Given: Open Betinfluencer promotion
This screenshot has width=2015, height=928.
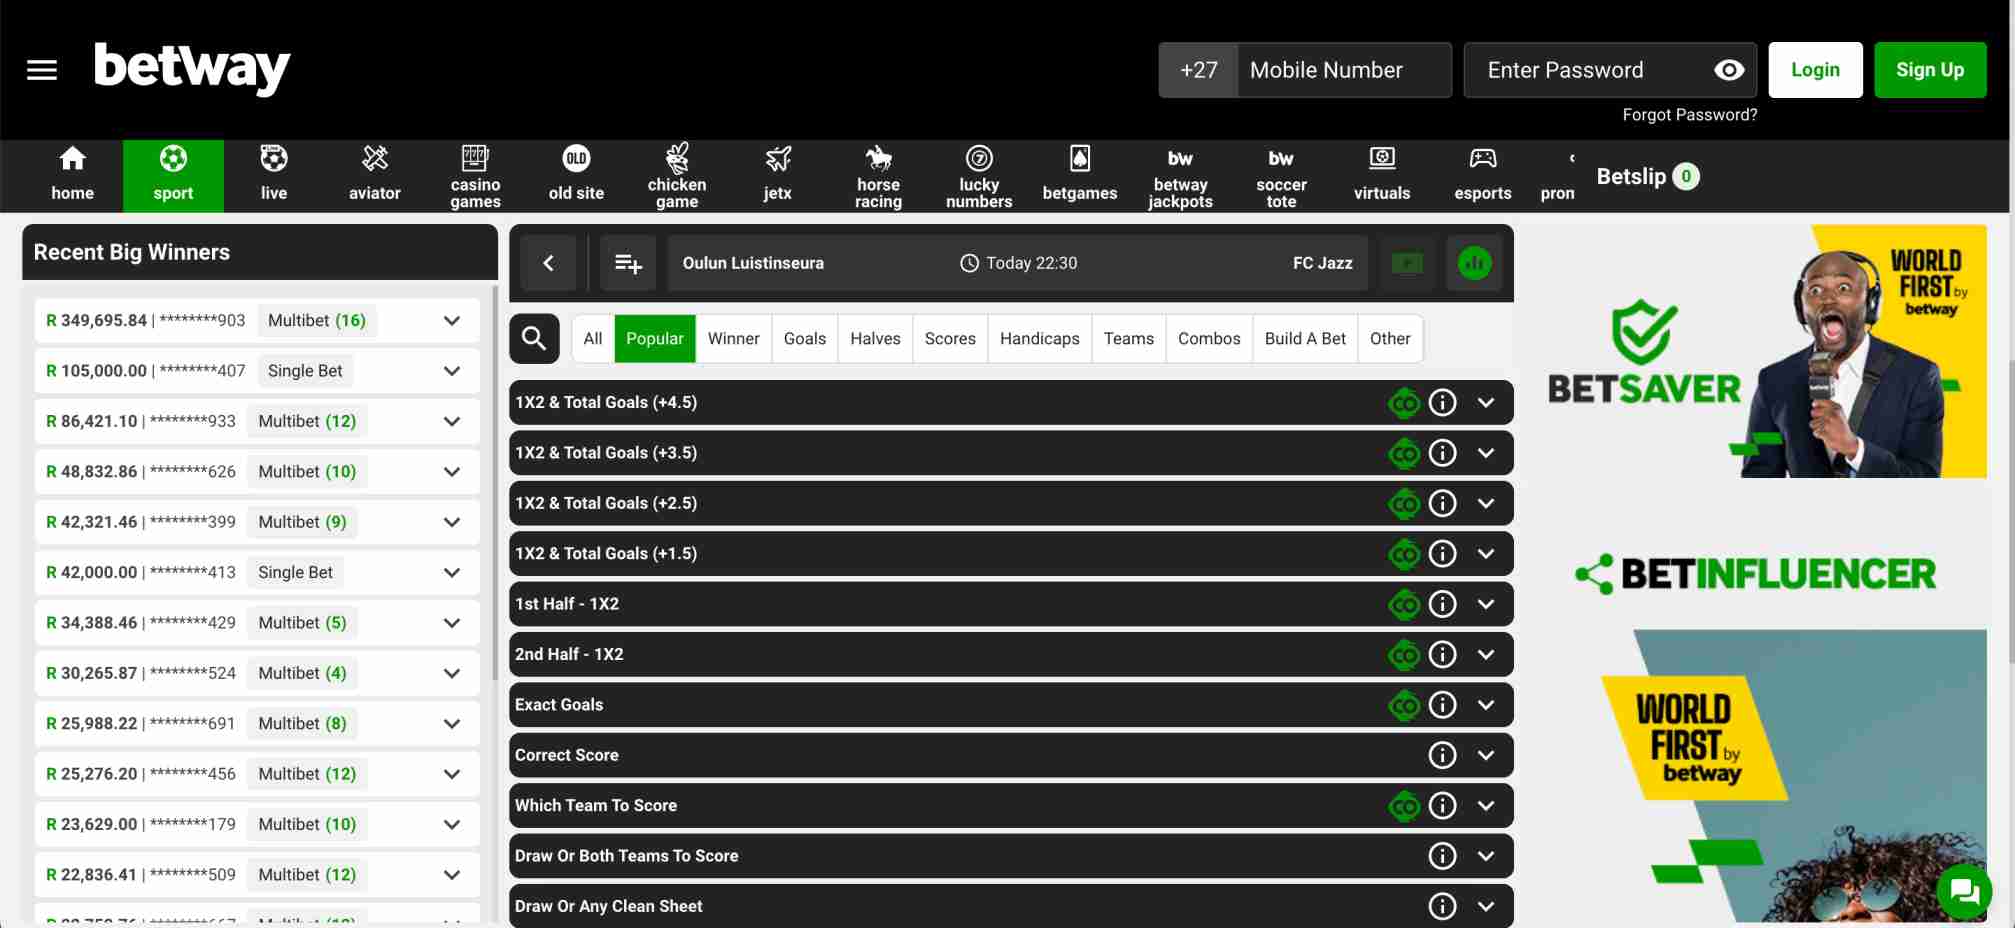Looking at the screenshot, I should tap(1755, 574).
